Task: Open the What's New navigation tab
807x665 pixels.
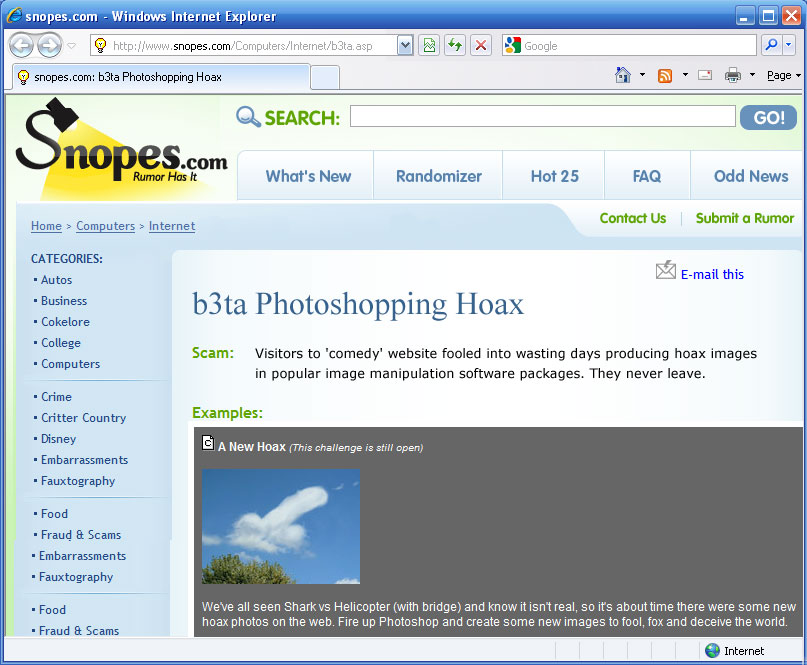Action: pyautogui.click(x=308, y=176)
